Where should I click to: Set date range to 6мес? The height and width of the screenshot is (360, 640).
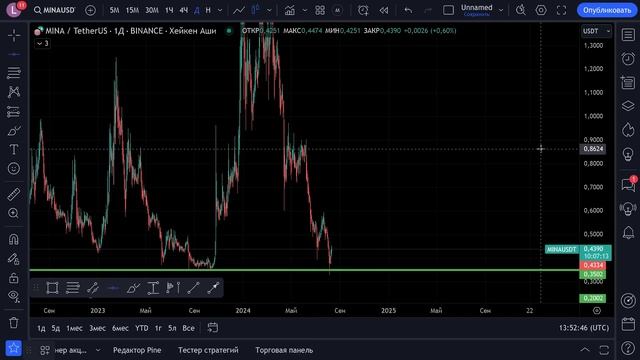point(120,328)
